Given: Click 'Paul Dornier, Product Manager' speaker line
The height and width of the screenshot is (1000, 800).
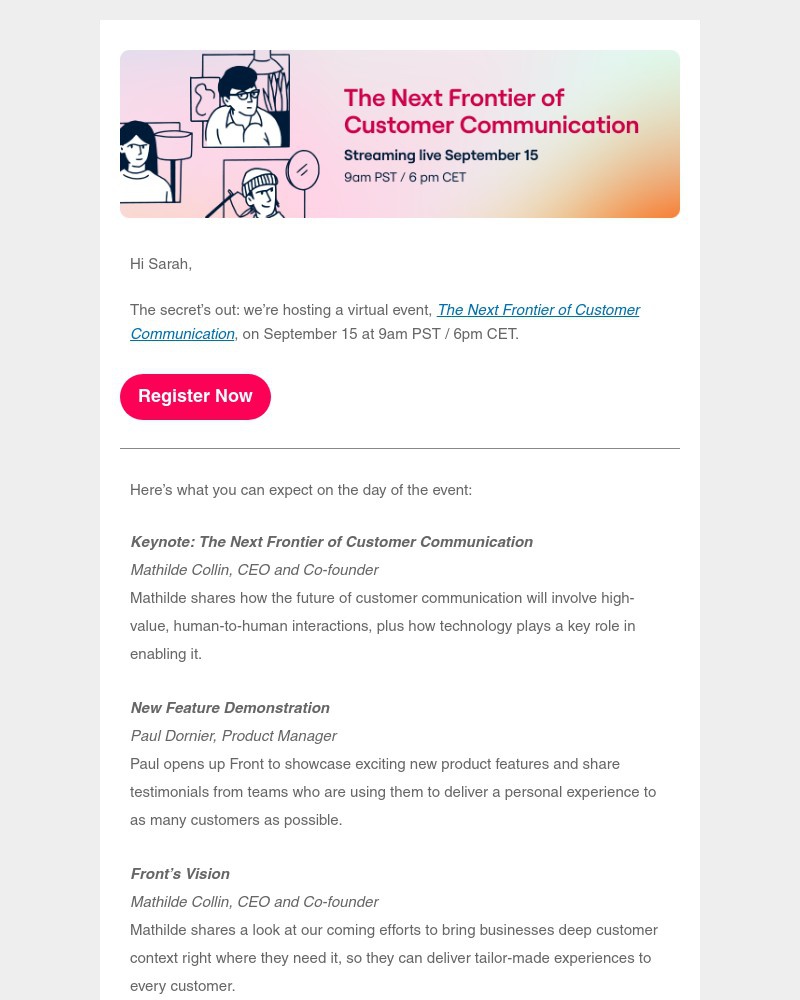Looking at the screenshot, I should (x=233, y=736).
